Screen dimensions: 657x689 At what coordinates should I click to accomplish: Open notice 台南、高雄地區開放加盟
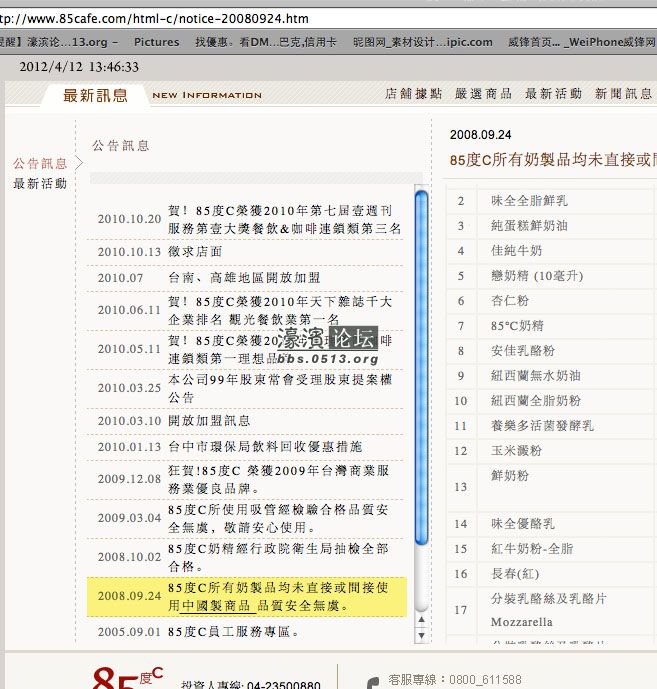tap(244, 278)
